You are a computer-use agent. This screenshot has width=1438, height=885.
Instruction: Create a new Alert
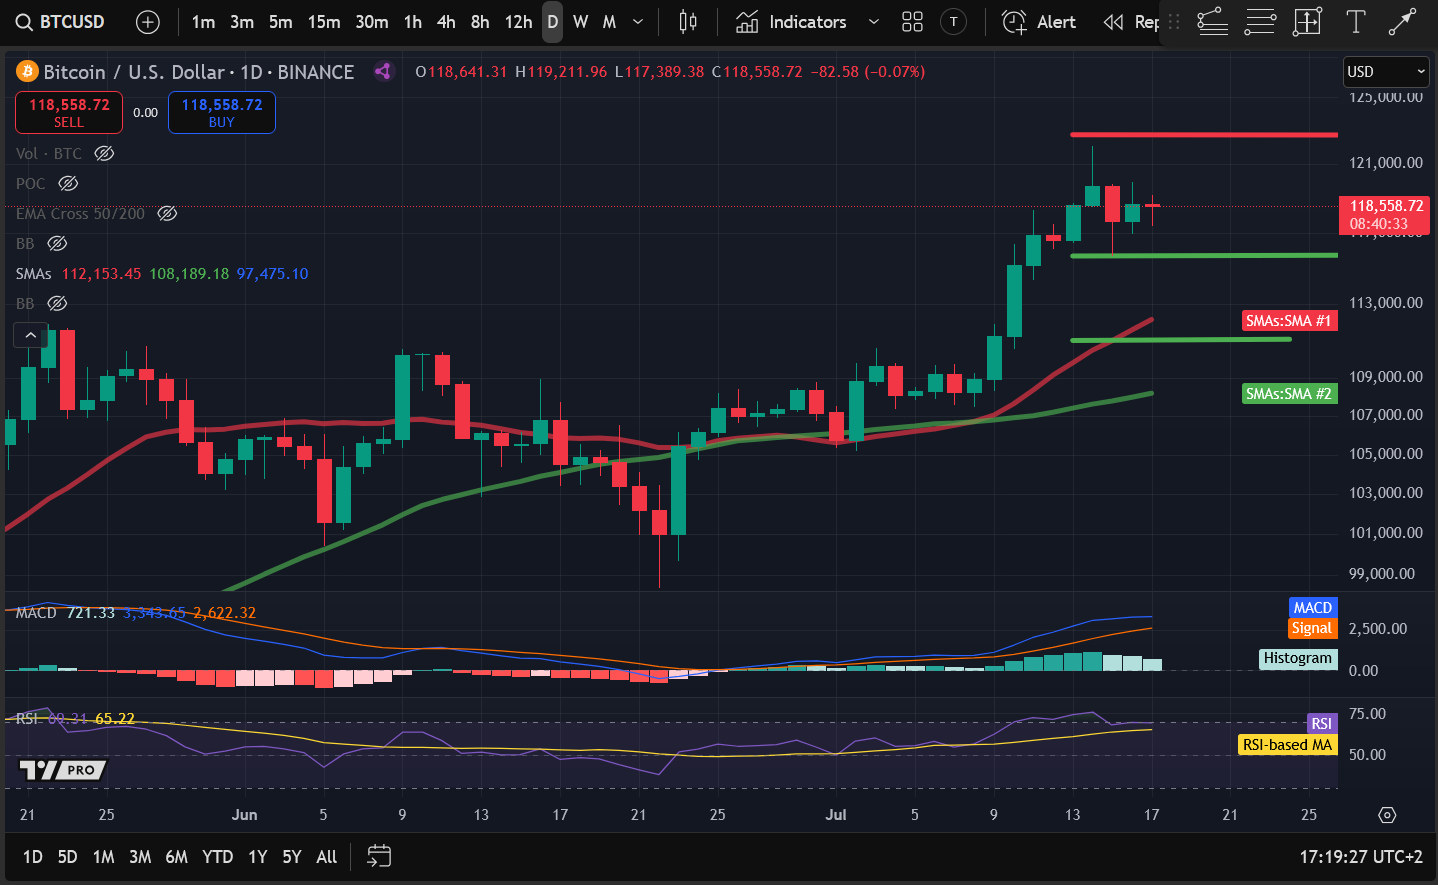click(x=1039, y=22)
